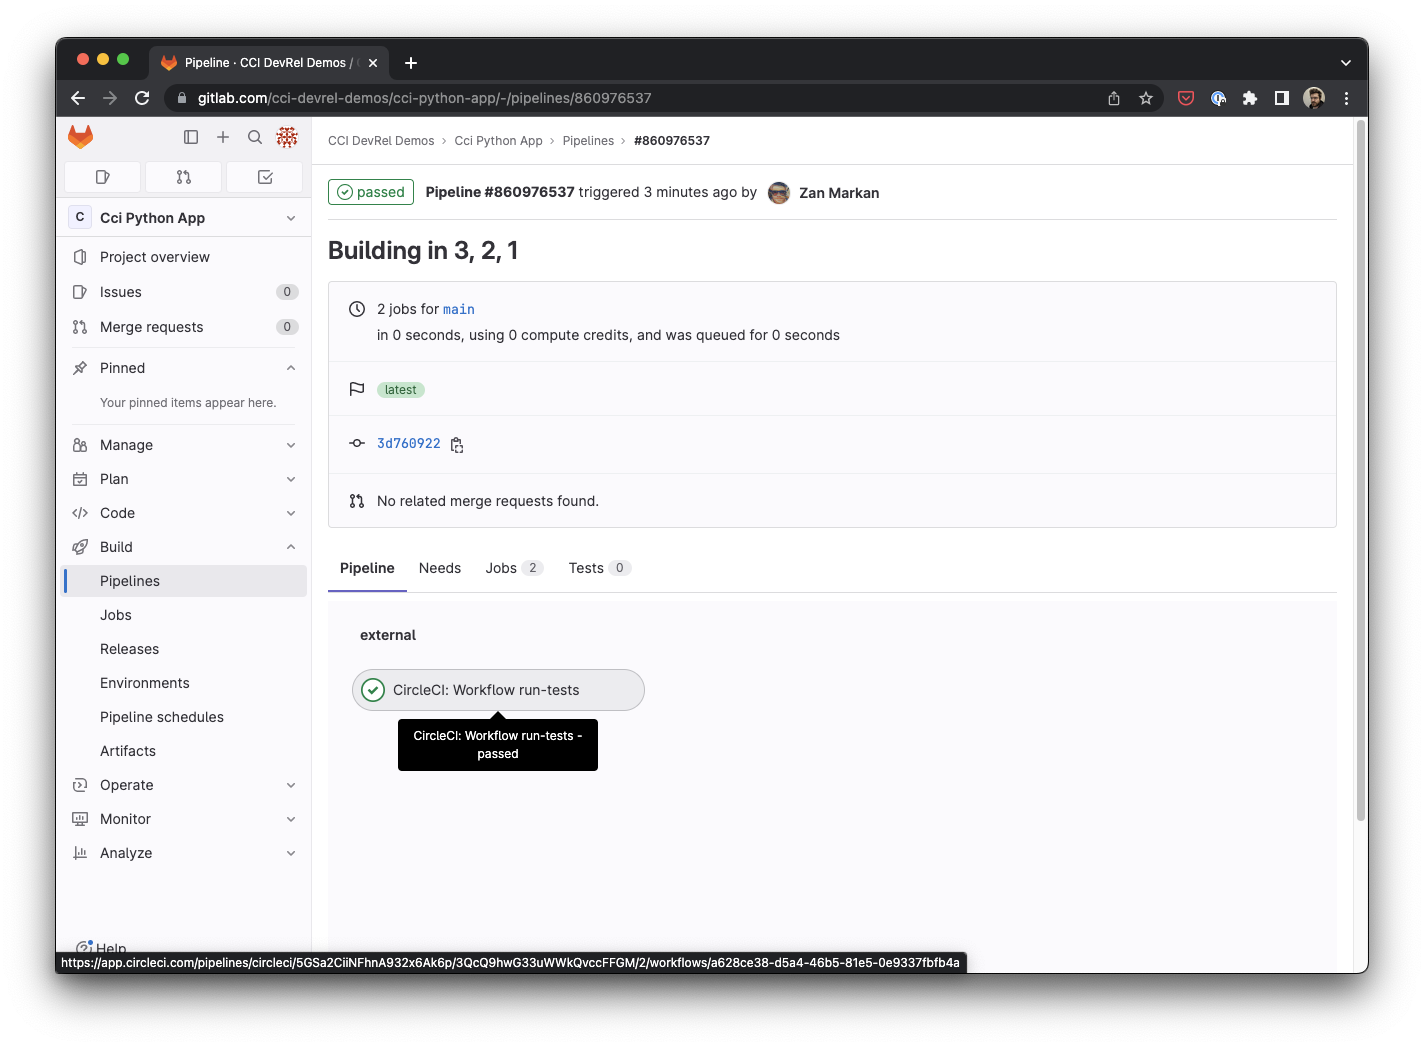Go to CCI DevRel Demos breadcrumb
This screenshot has height=1047, width=1424.
click(381, 141)
